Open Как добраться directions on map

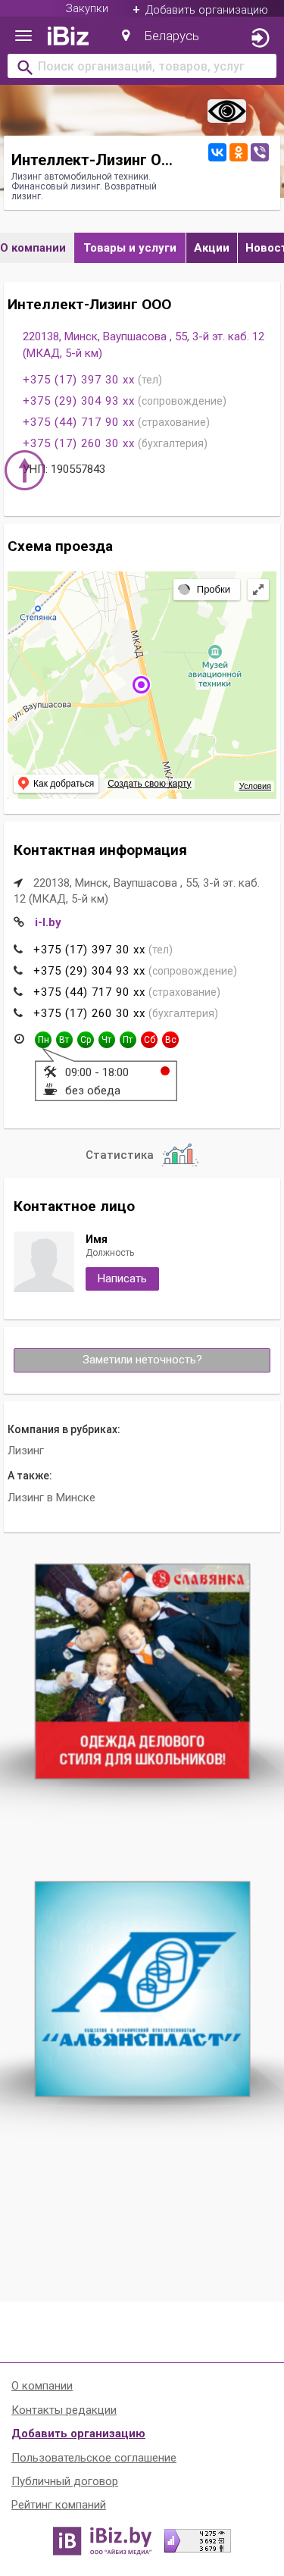[57, 783]
